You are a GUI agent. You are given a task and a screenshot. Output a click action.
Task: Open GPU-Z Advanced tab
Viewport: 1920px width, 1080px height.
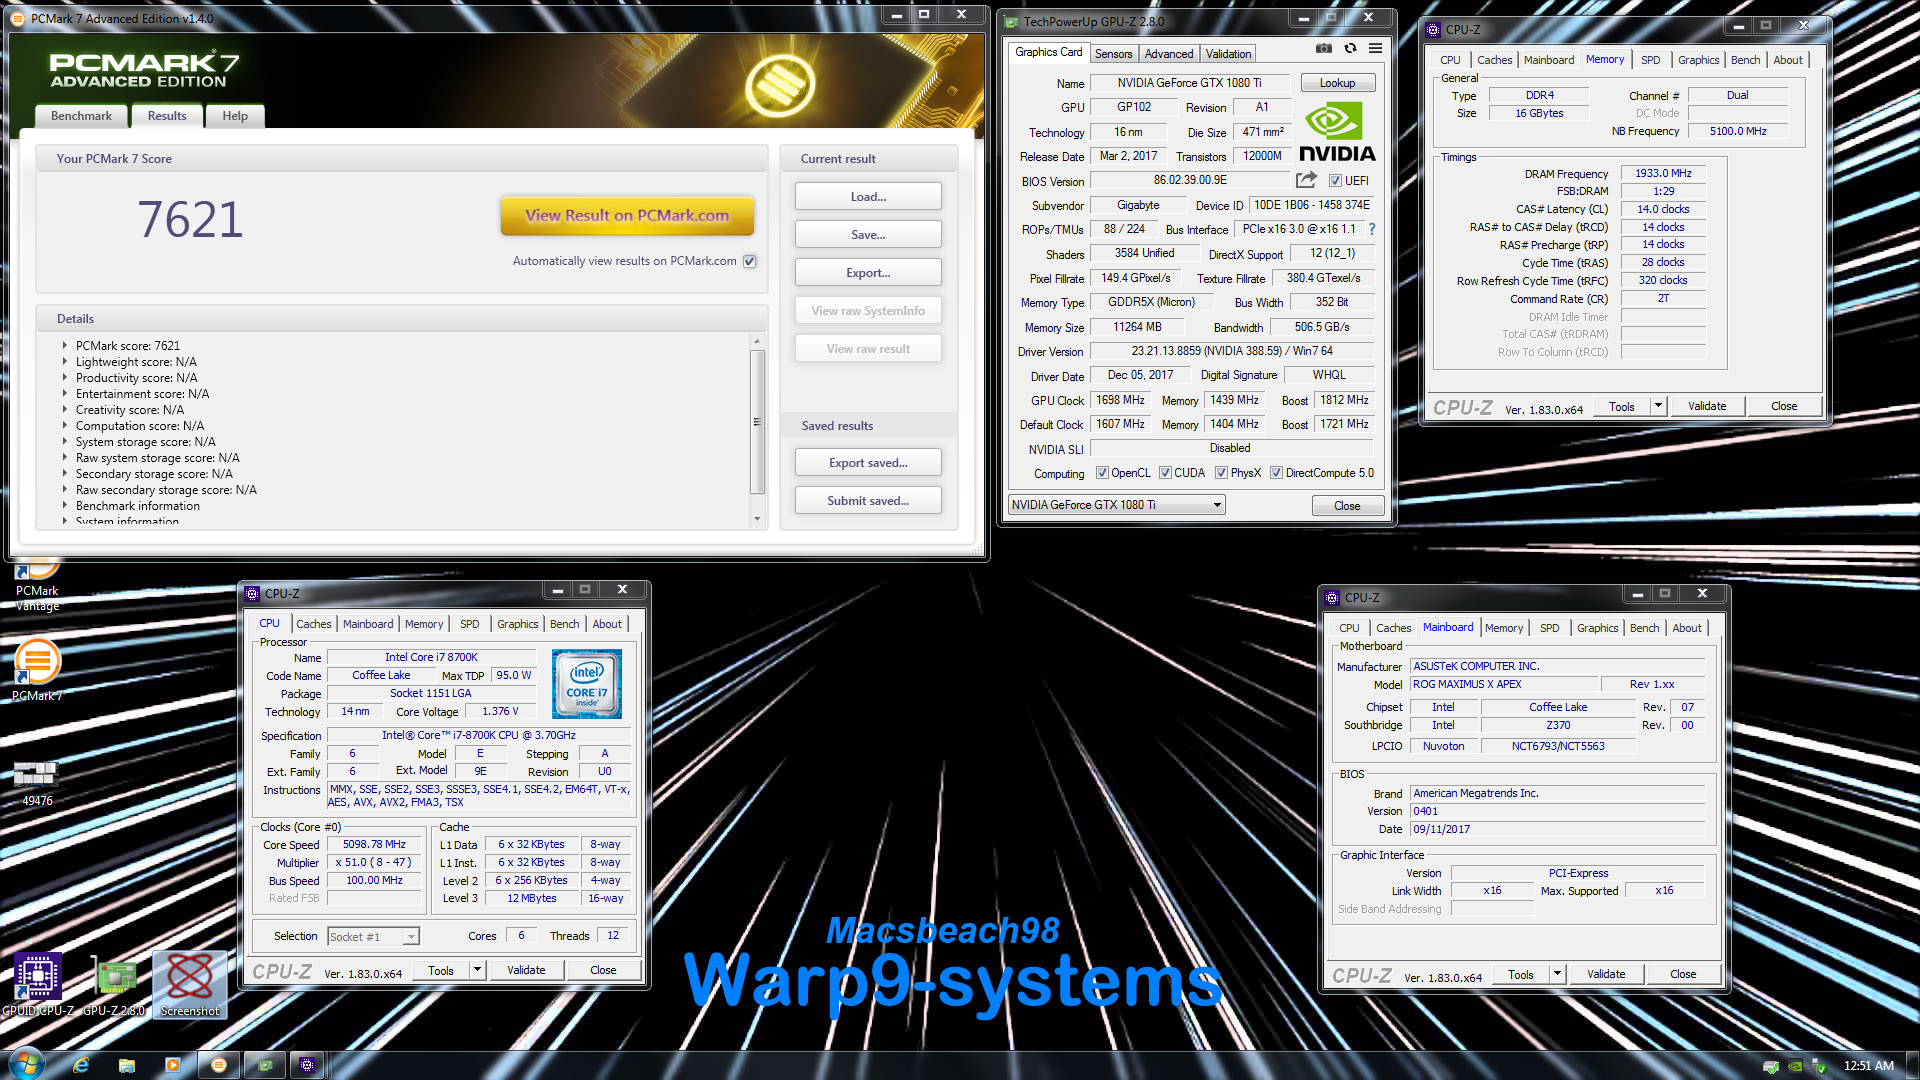tap(1169, 54)
